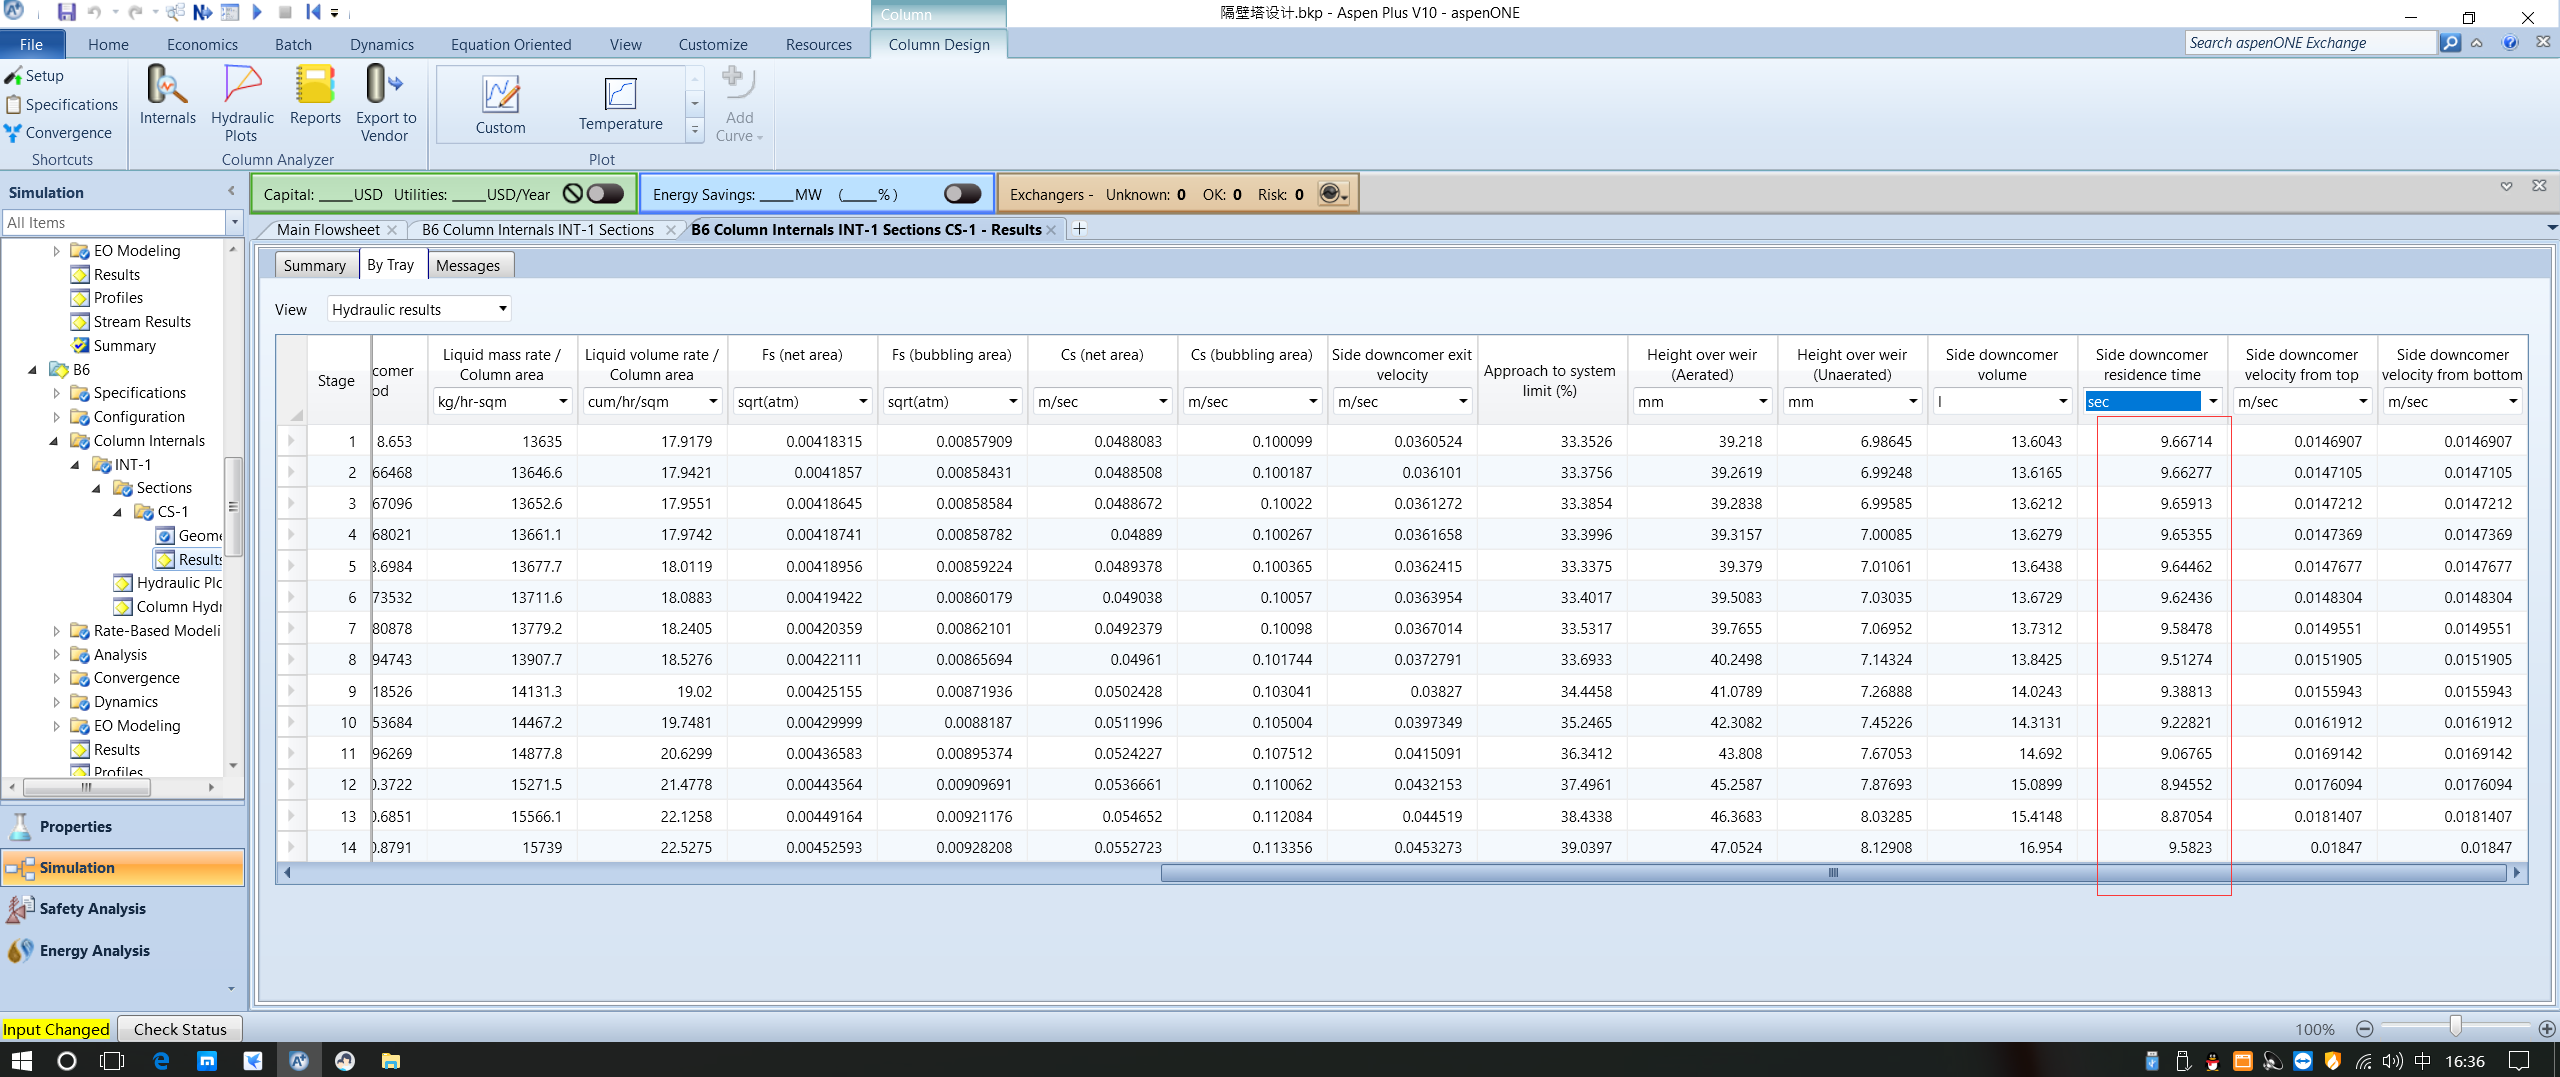Click the Check Status button

[x=180, y=1030]
